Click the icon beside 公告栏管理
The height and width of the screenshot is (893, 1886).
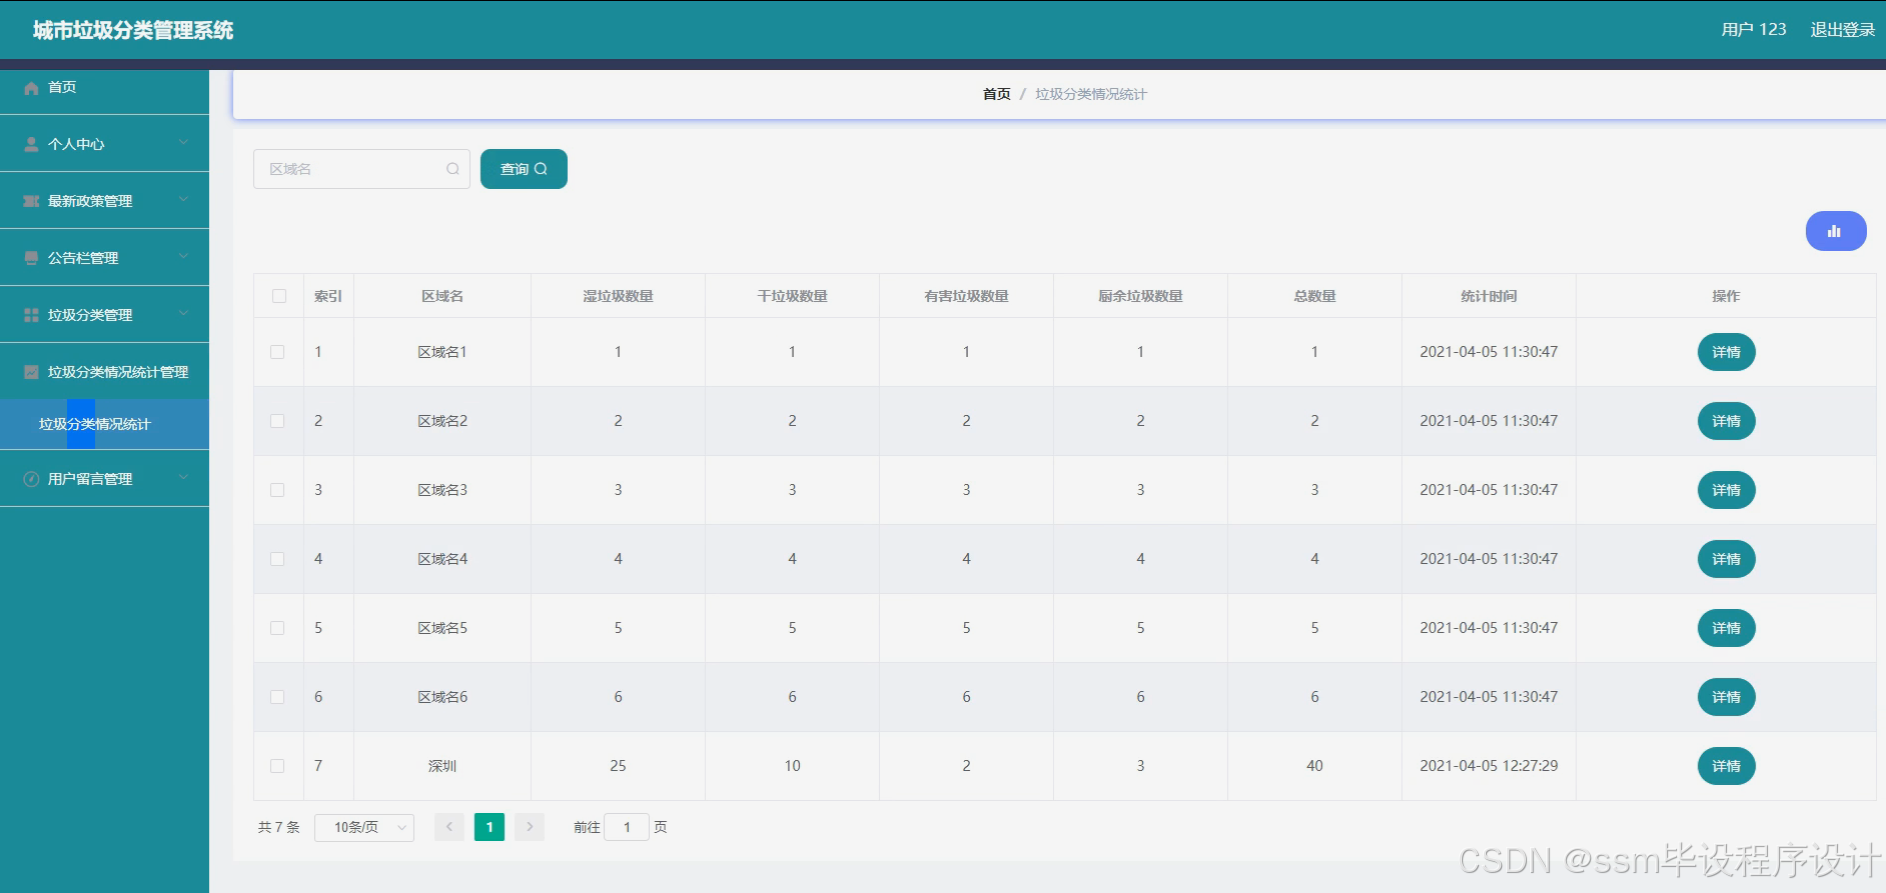[x=31, y=258]
